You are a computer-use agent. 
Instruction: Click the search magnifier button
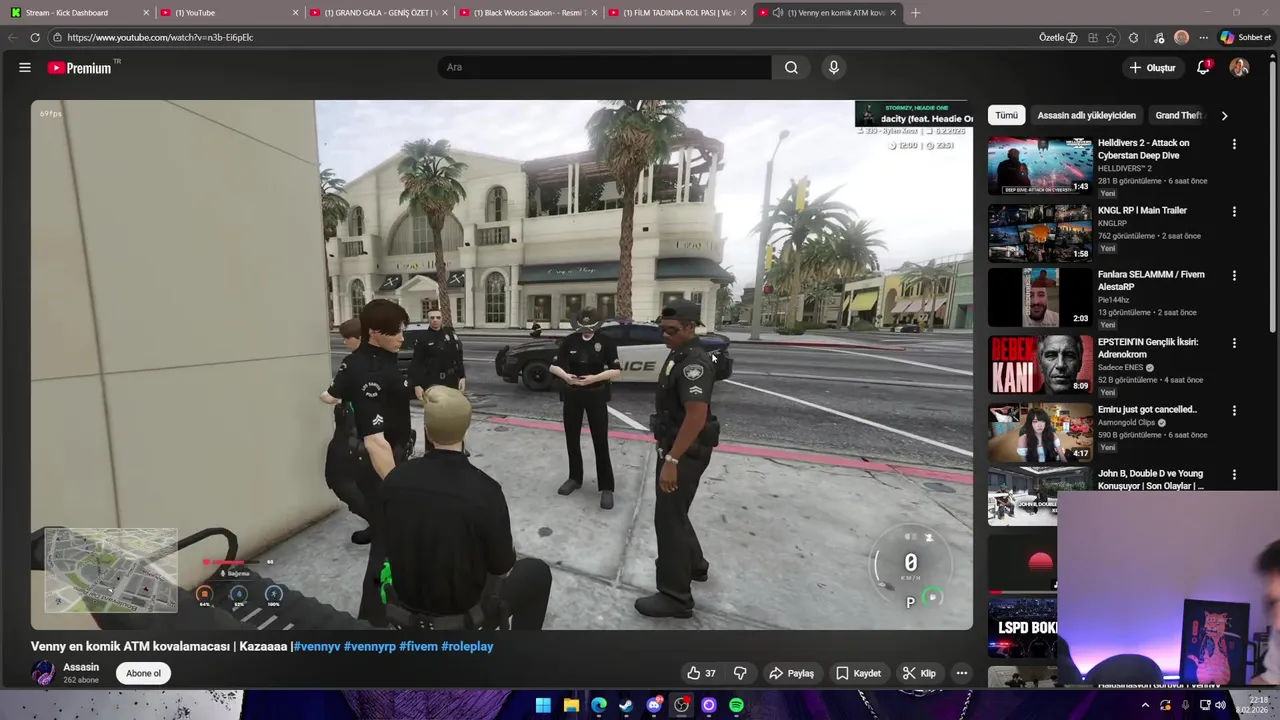coord(791,67)
